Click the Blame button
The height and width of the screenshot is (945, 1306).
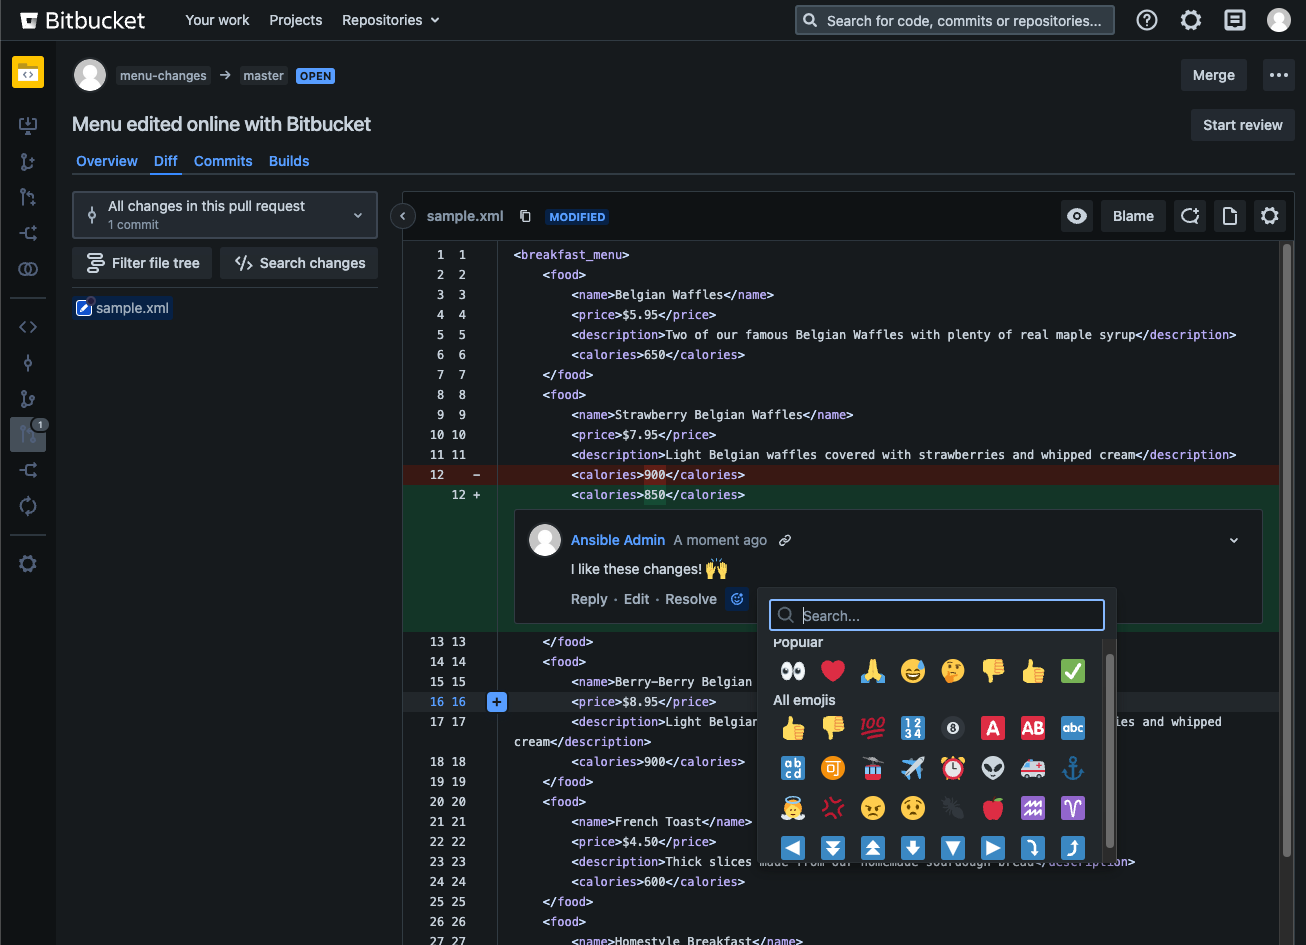point(1133,216)
